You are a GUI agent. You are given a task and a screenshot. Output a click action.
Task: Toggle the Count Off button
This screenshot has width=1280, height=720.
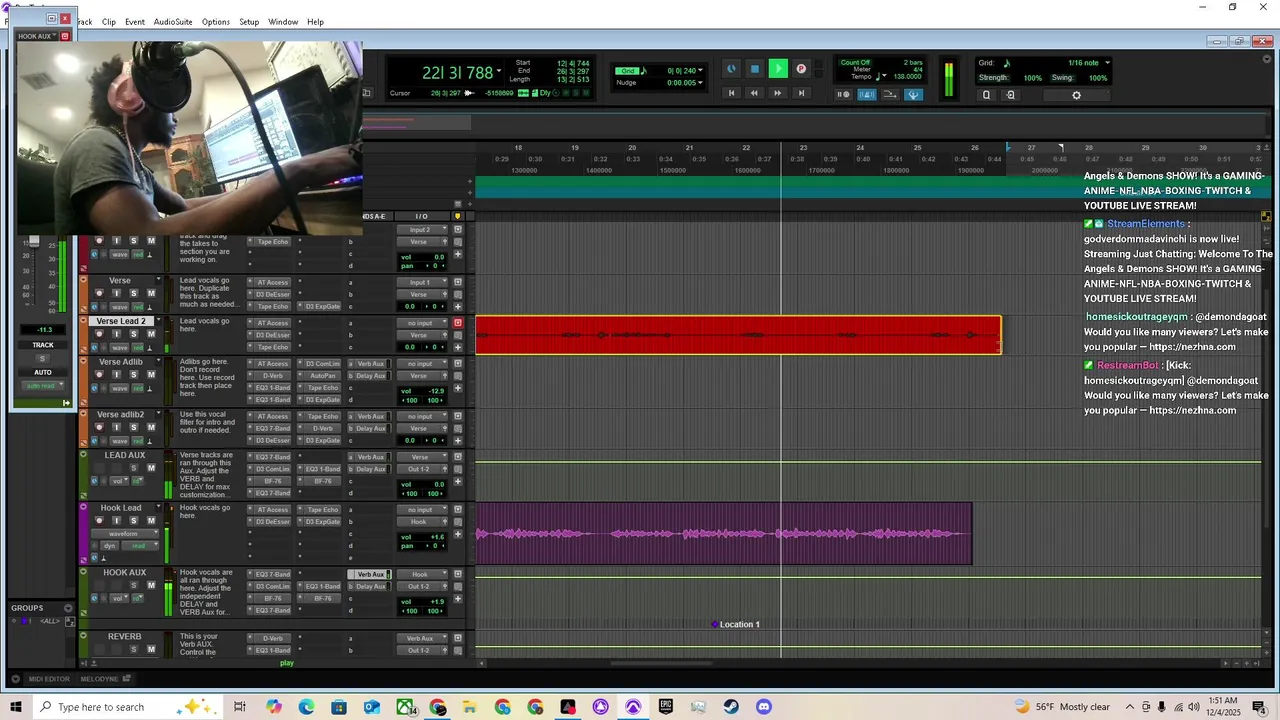click(x=855, y=62)
